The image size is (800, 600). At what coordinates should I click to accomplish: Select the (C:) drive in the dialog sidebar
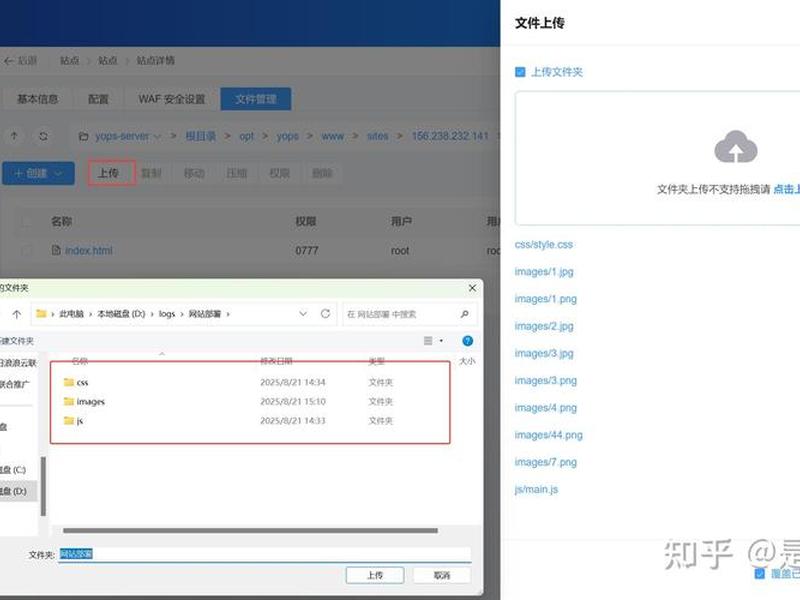(x=14, y=470)
